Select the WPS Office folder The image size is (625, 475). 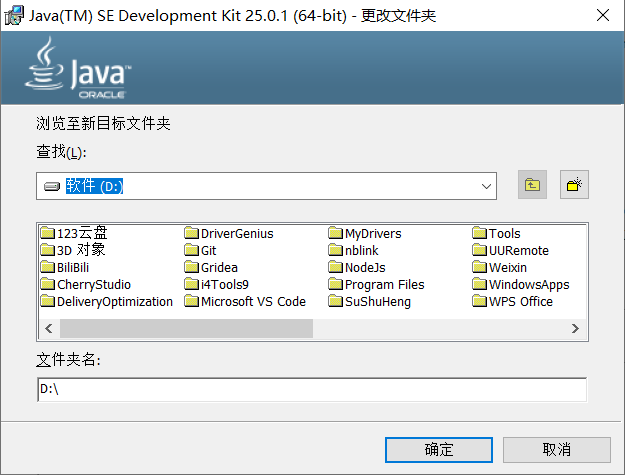pos(520,301)
